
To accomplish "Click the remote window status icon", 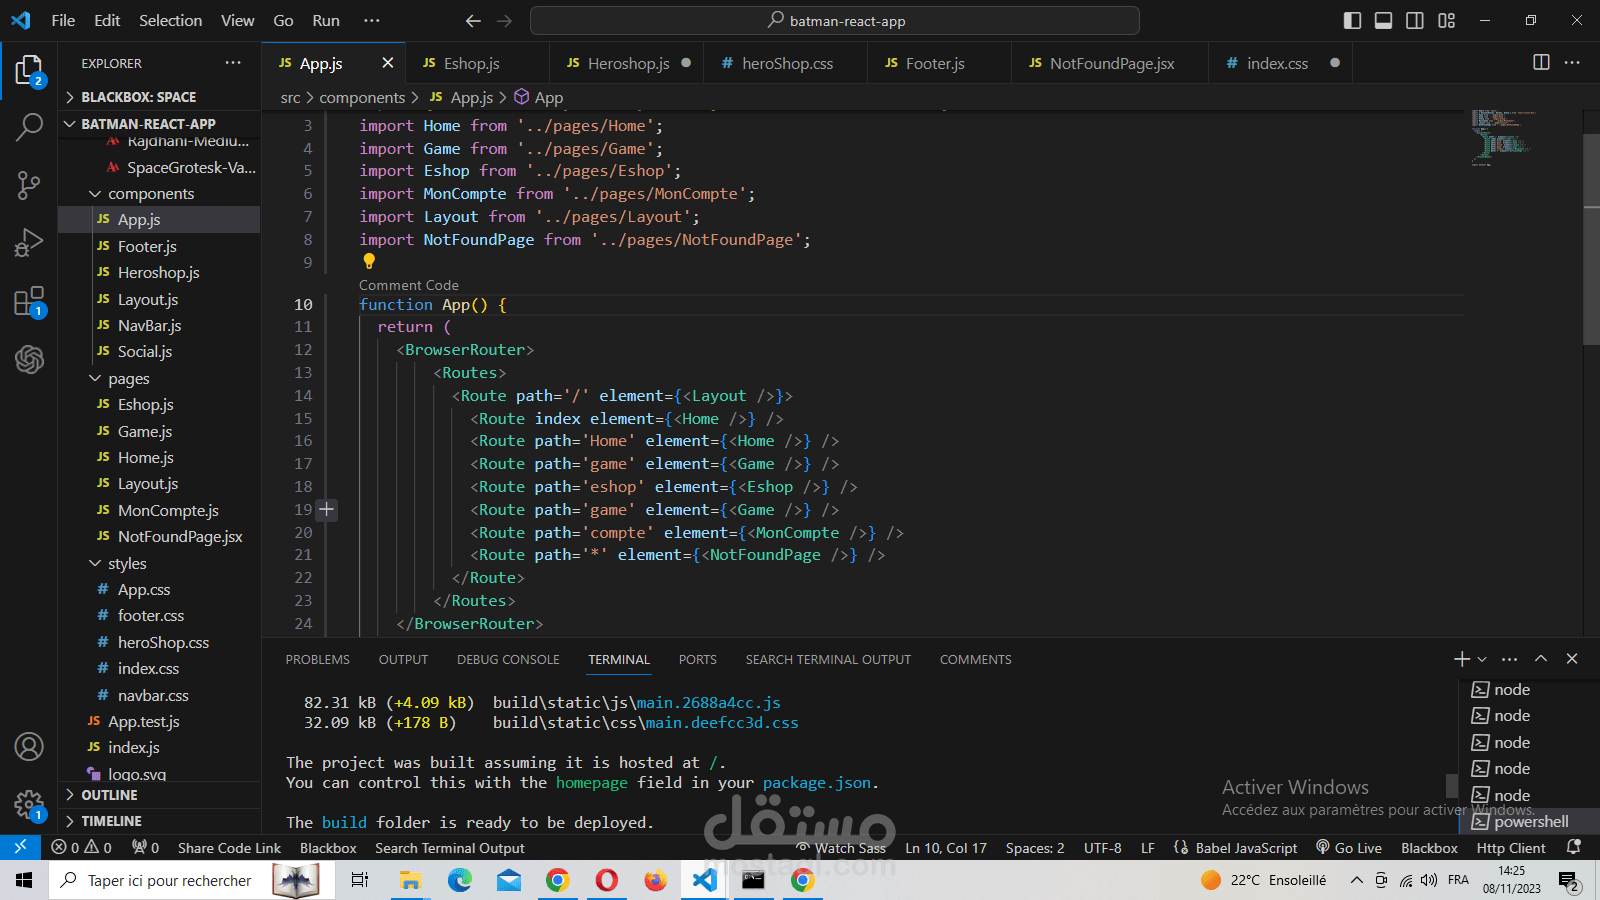I will pos(20,847).
